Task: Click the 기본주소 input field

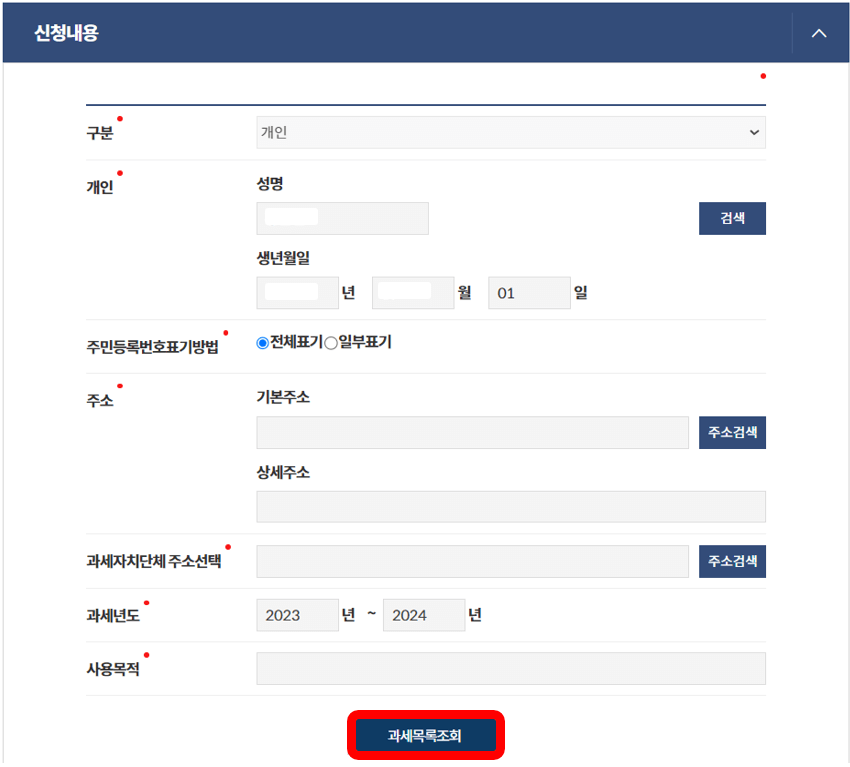Action: pos(472,433)
